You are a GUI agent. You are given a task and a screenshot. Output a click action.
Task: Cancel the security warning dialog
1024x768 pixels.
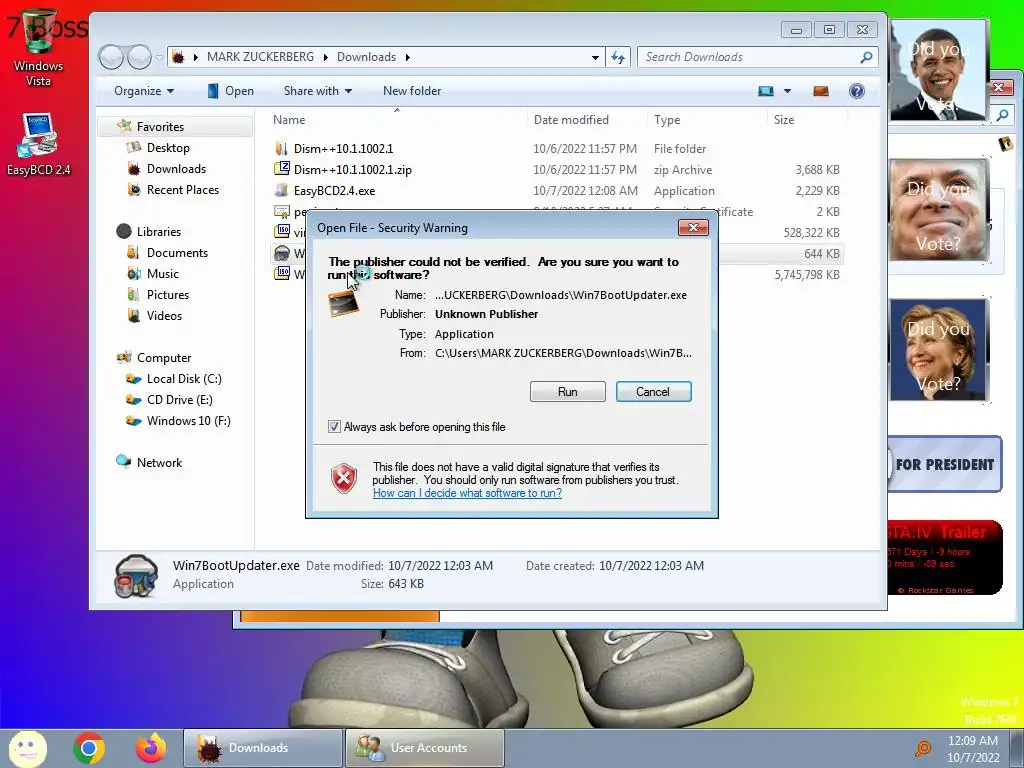(653, 392)
